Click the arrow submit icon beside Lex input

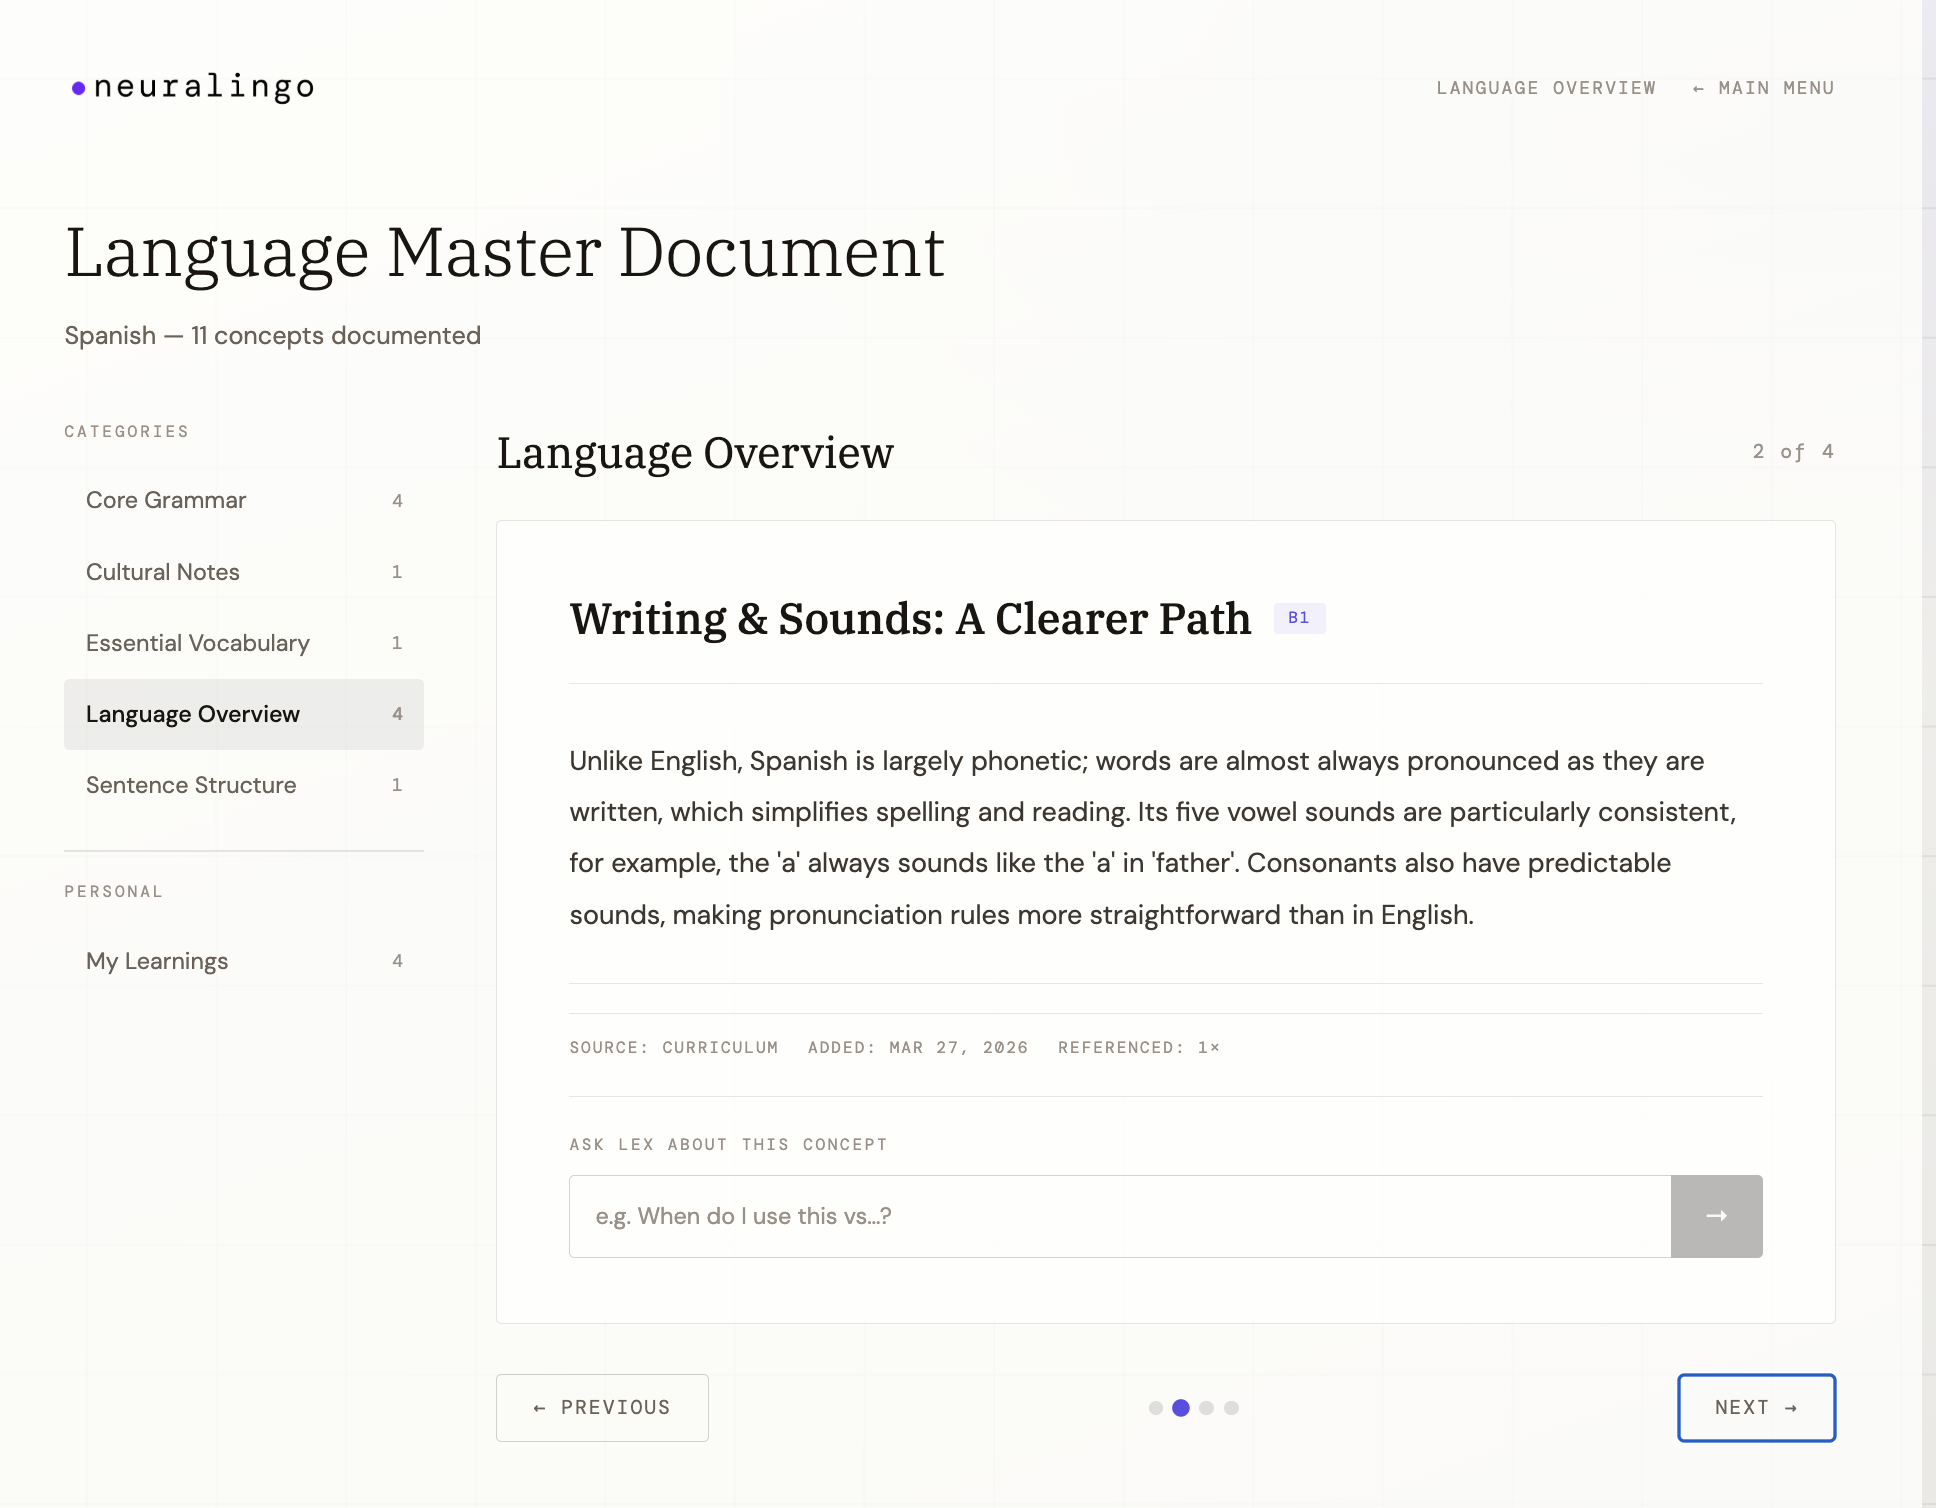(x=1716, y=1216)
